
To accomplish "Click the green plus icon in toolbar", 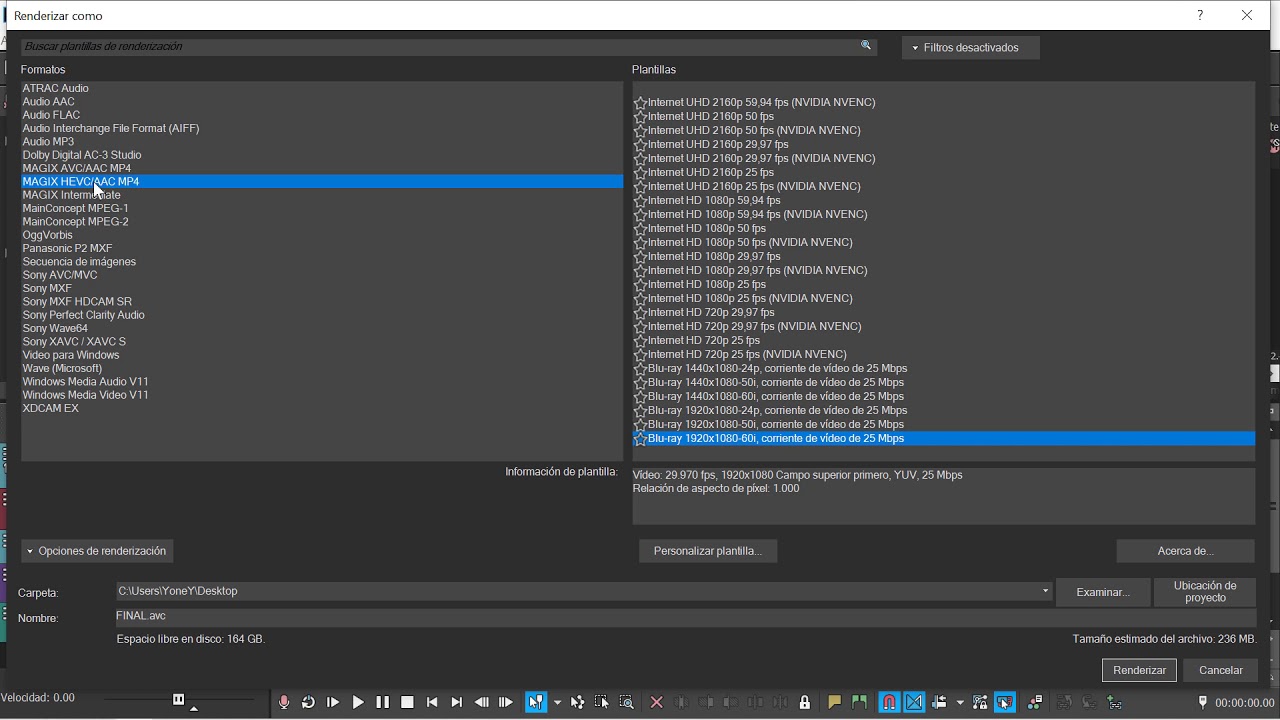I will [1113, 703].
